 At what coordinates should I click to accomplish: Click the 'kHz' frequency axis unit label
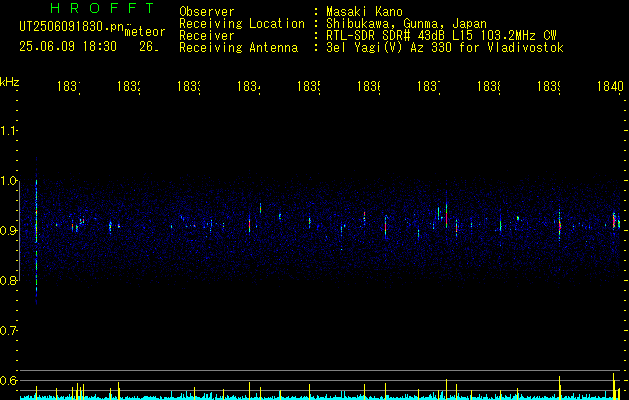[10, 82]
